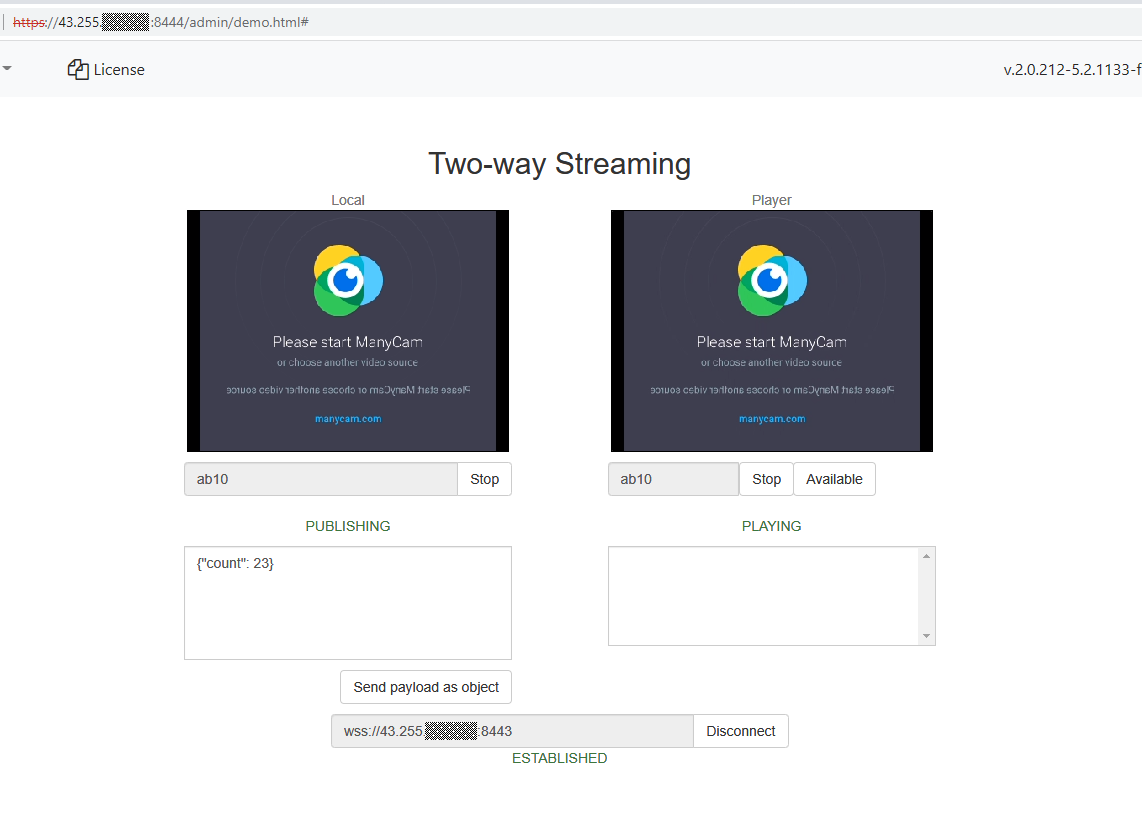Viewport: 1142px width, 818px height.
Task: Click the License copy icon
Action: tap(78, 69)
